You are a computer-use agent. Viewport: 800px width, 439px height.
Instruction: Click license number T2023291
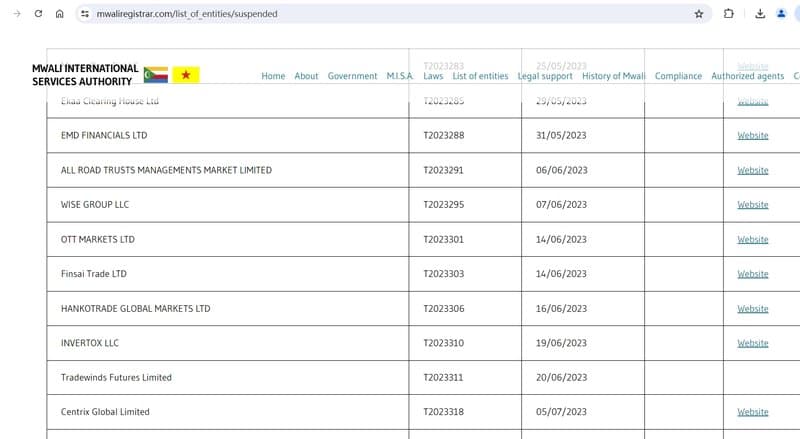443,170
